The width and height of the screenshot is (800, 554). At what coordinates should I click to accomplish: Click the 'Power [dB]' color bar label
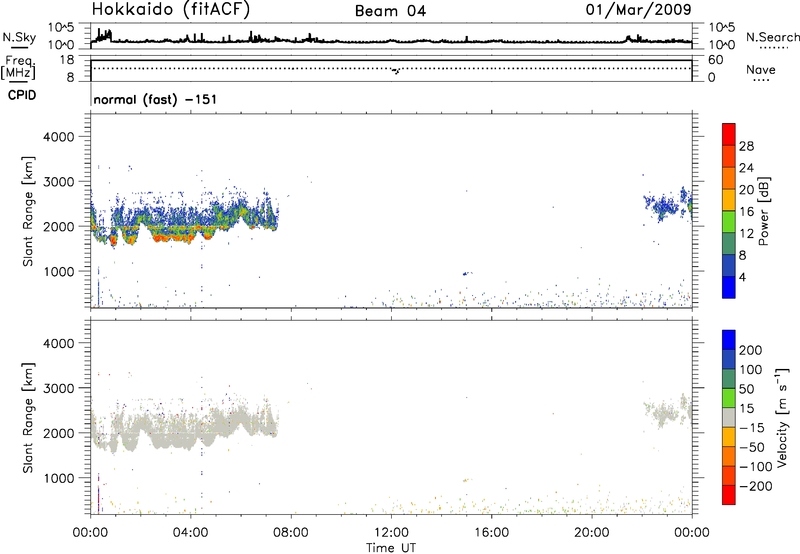tap(763, 211)
